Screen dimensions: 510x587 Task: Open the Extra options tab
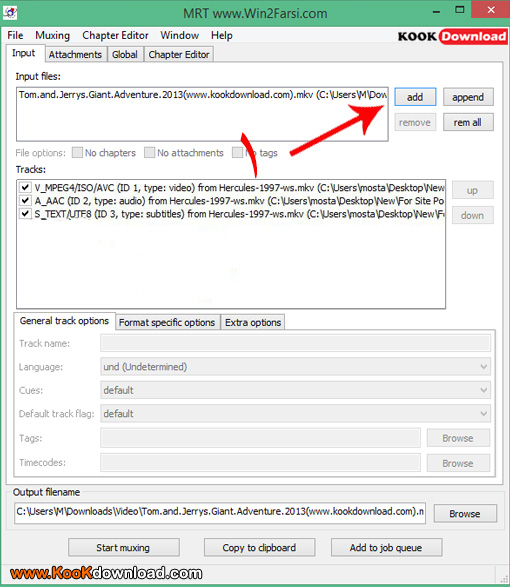(253, 322)
